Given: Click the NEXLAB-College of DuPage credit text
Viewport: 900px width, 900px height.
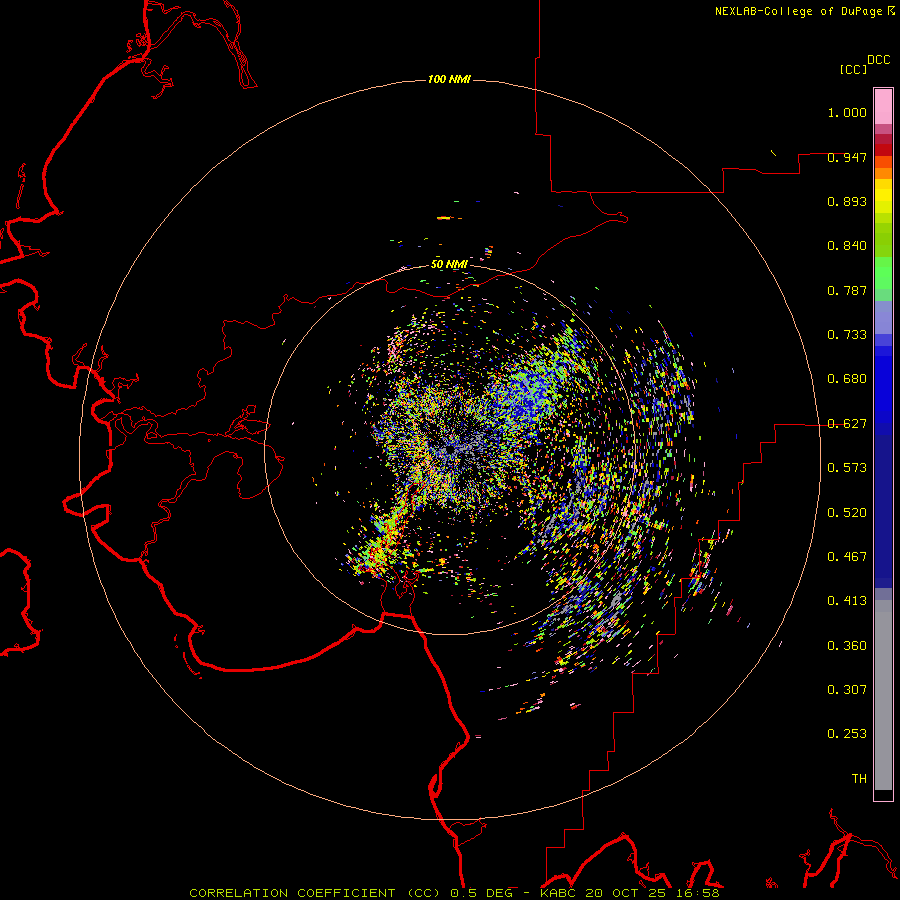Looking at the screenshot, I should pyautogui.click(x=798, y=11).
